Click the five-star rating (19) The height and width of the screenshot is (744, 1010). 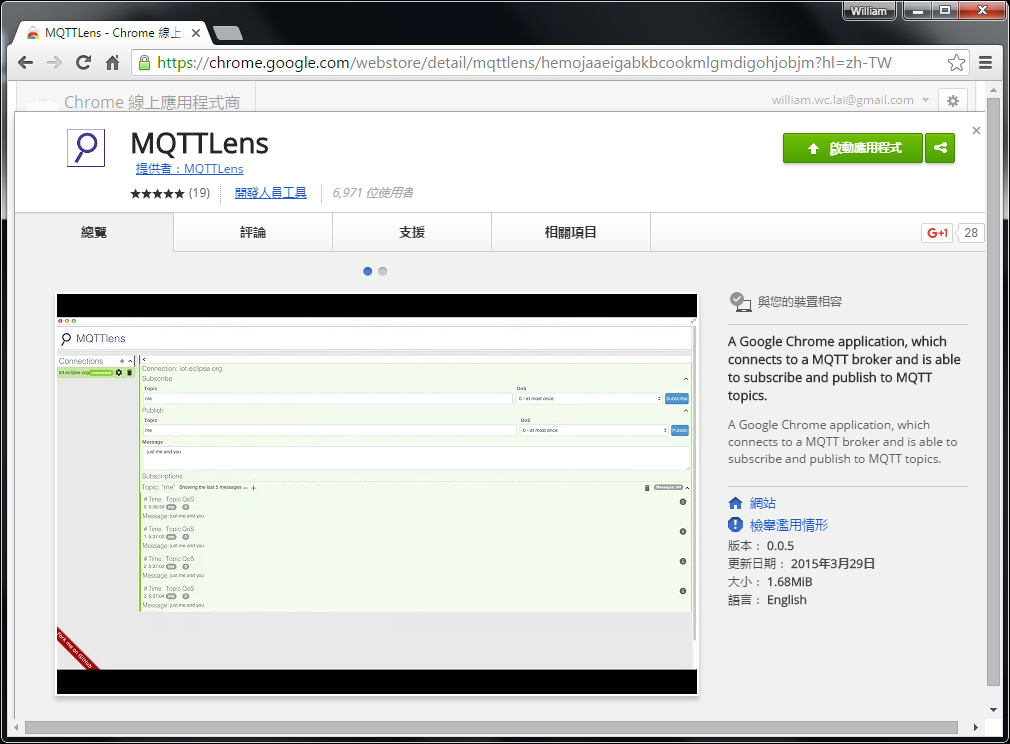coord(170,193)
